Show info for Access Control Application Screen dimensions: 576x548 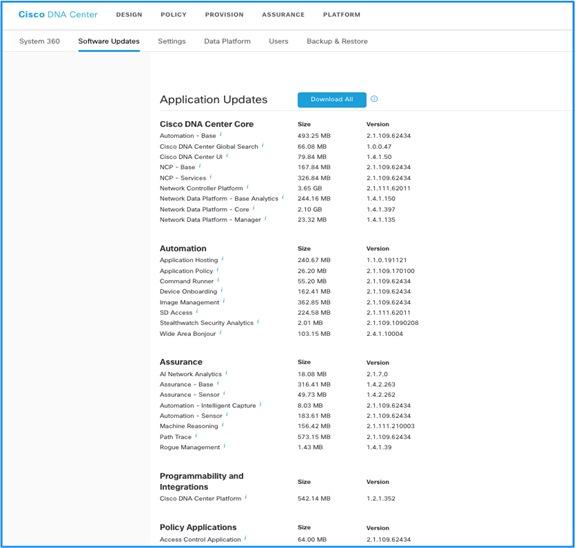245,538
